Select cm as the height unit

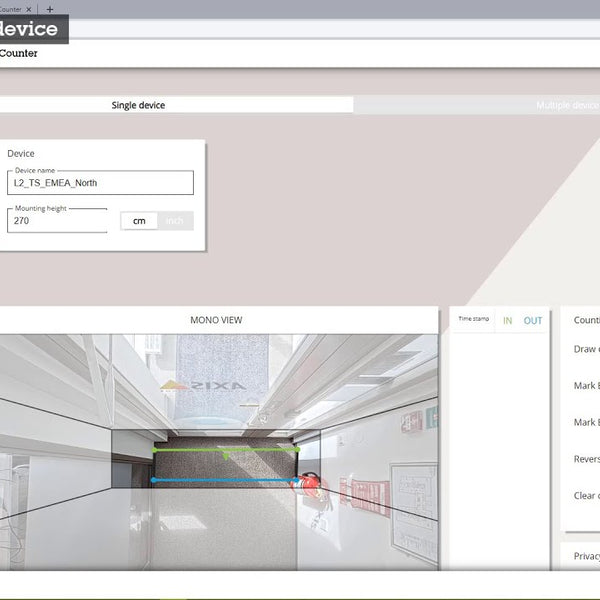point(139,221)
